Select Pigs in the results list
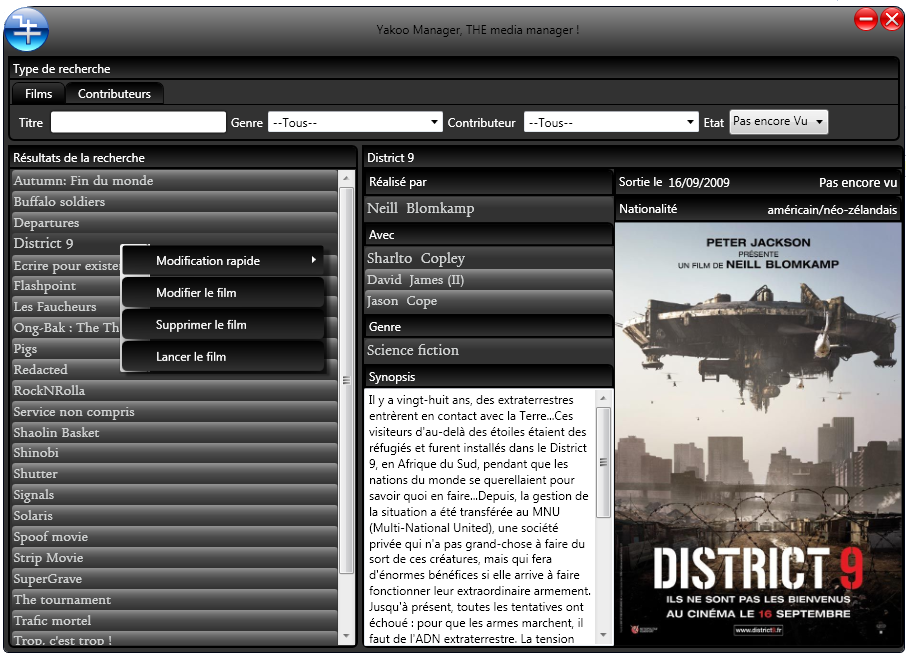 [x=66, y=348]
